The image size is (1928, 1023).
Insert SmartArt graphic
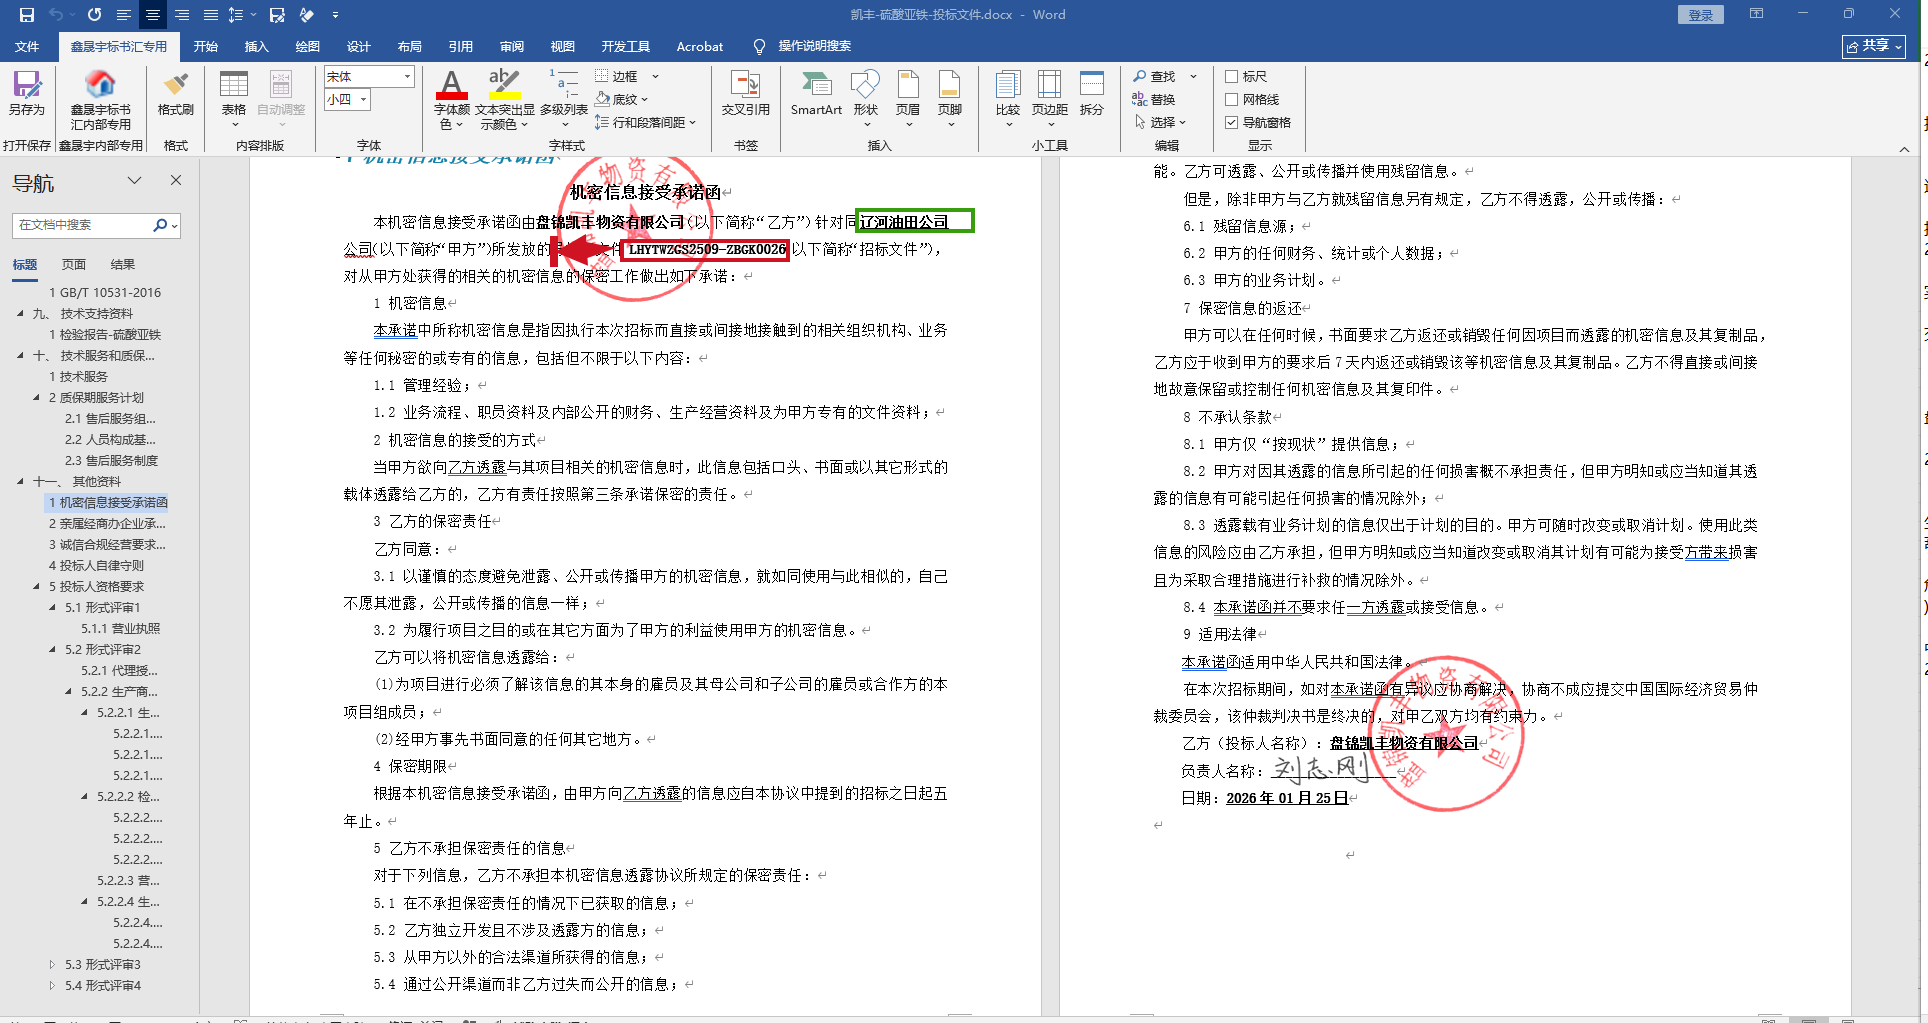pyautogui.click(x=816, y=93)
